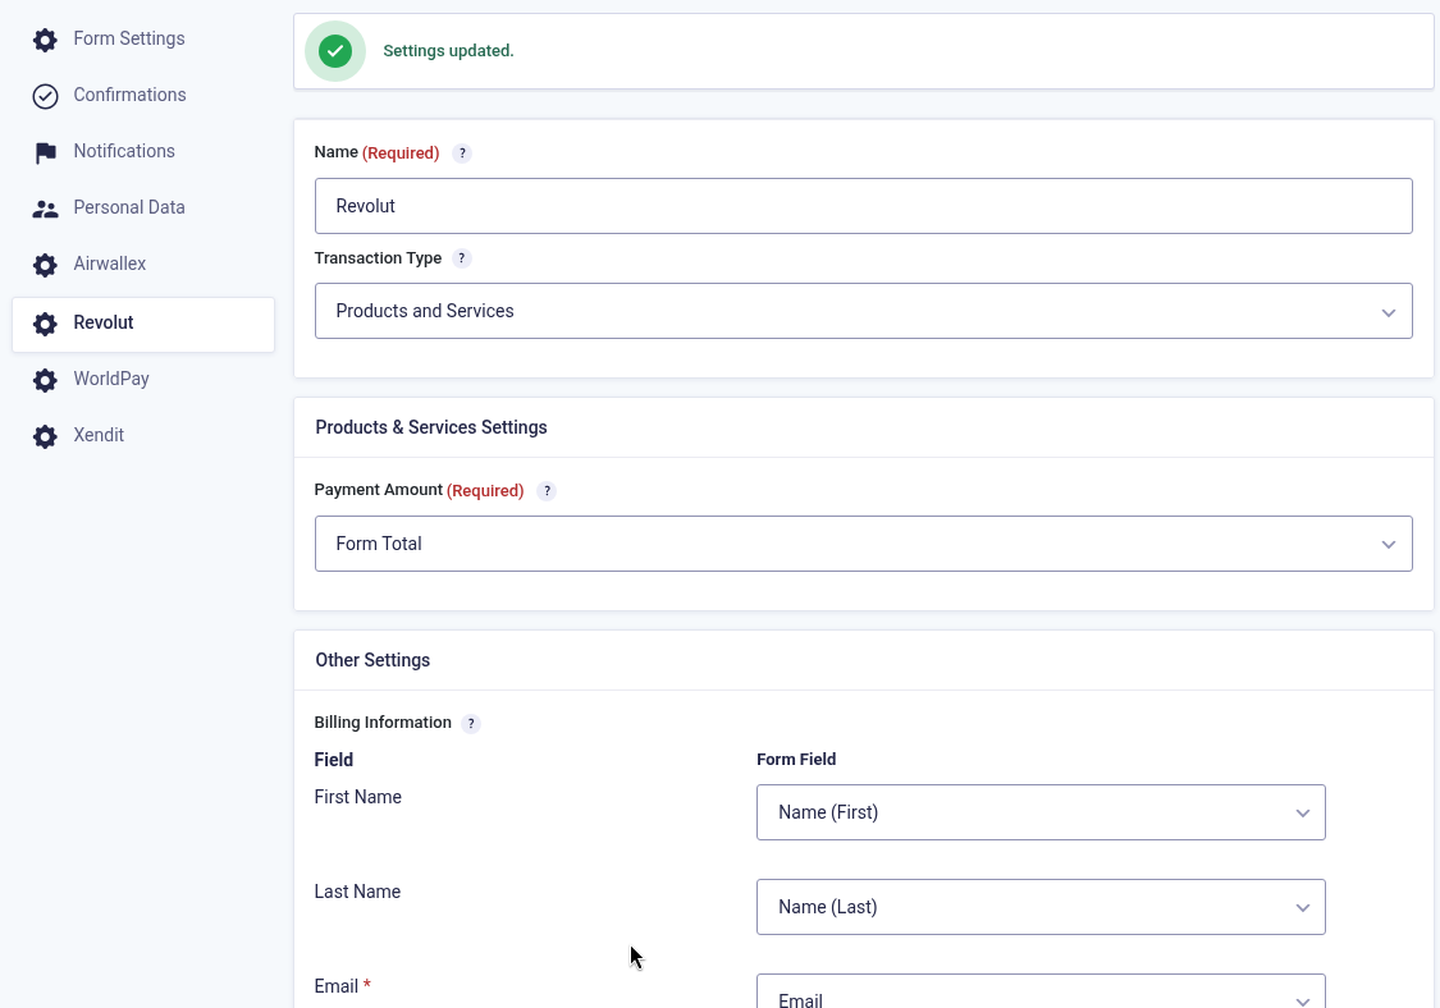Image resolution: width=1440 pixels, height=1008 pixels.
Task: Click the Email required field label
Action: point(342,986)
